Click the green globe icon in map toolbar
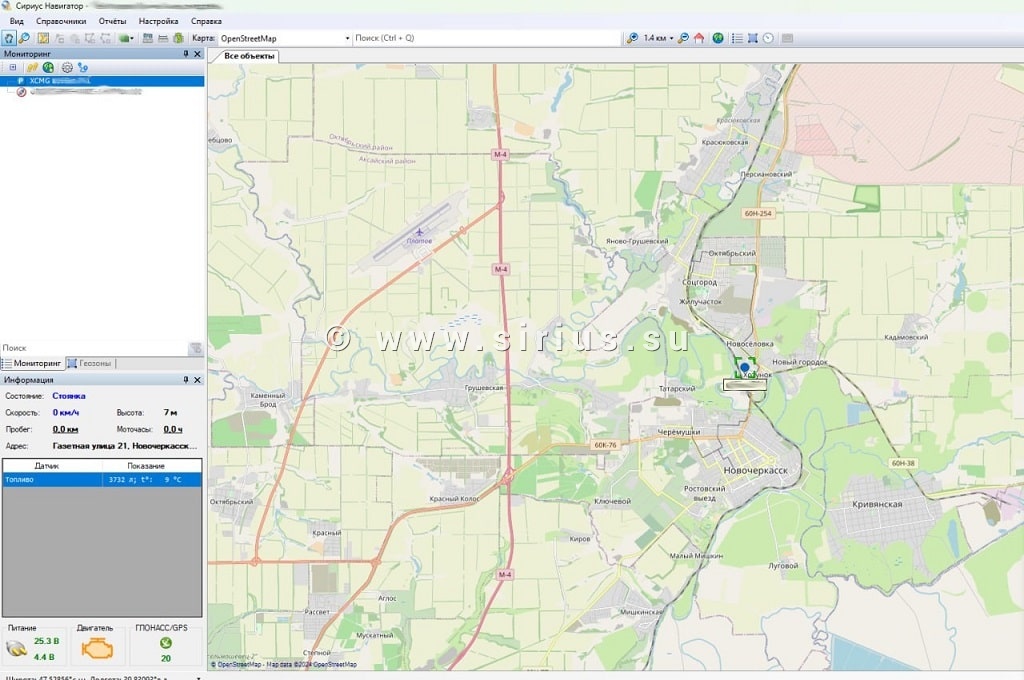Viewport: 1024px width, 680px height. coord(718,38)
